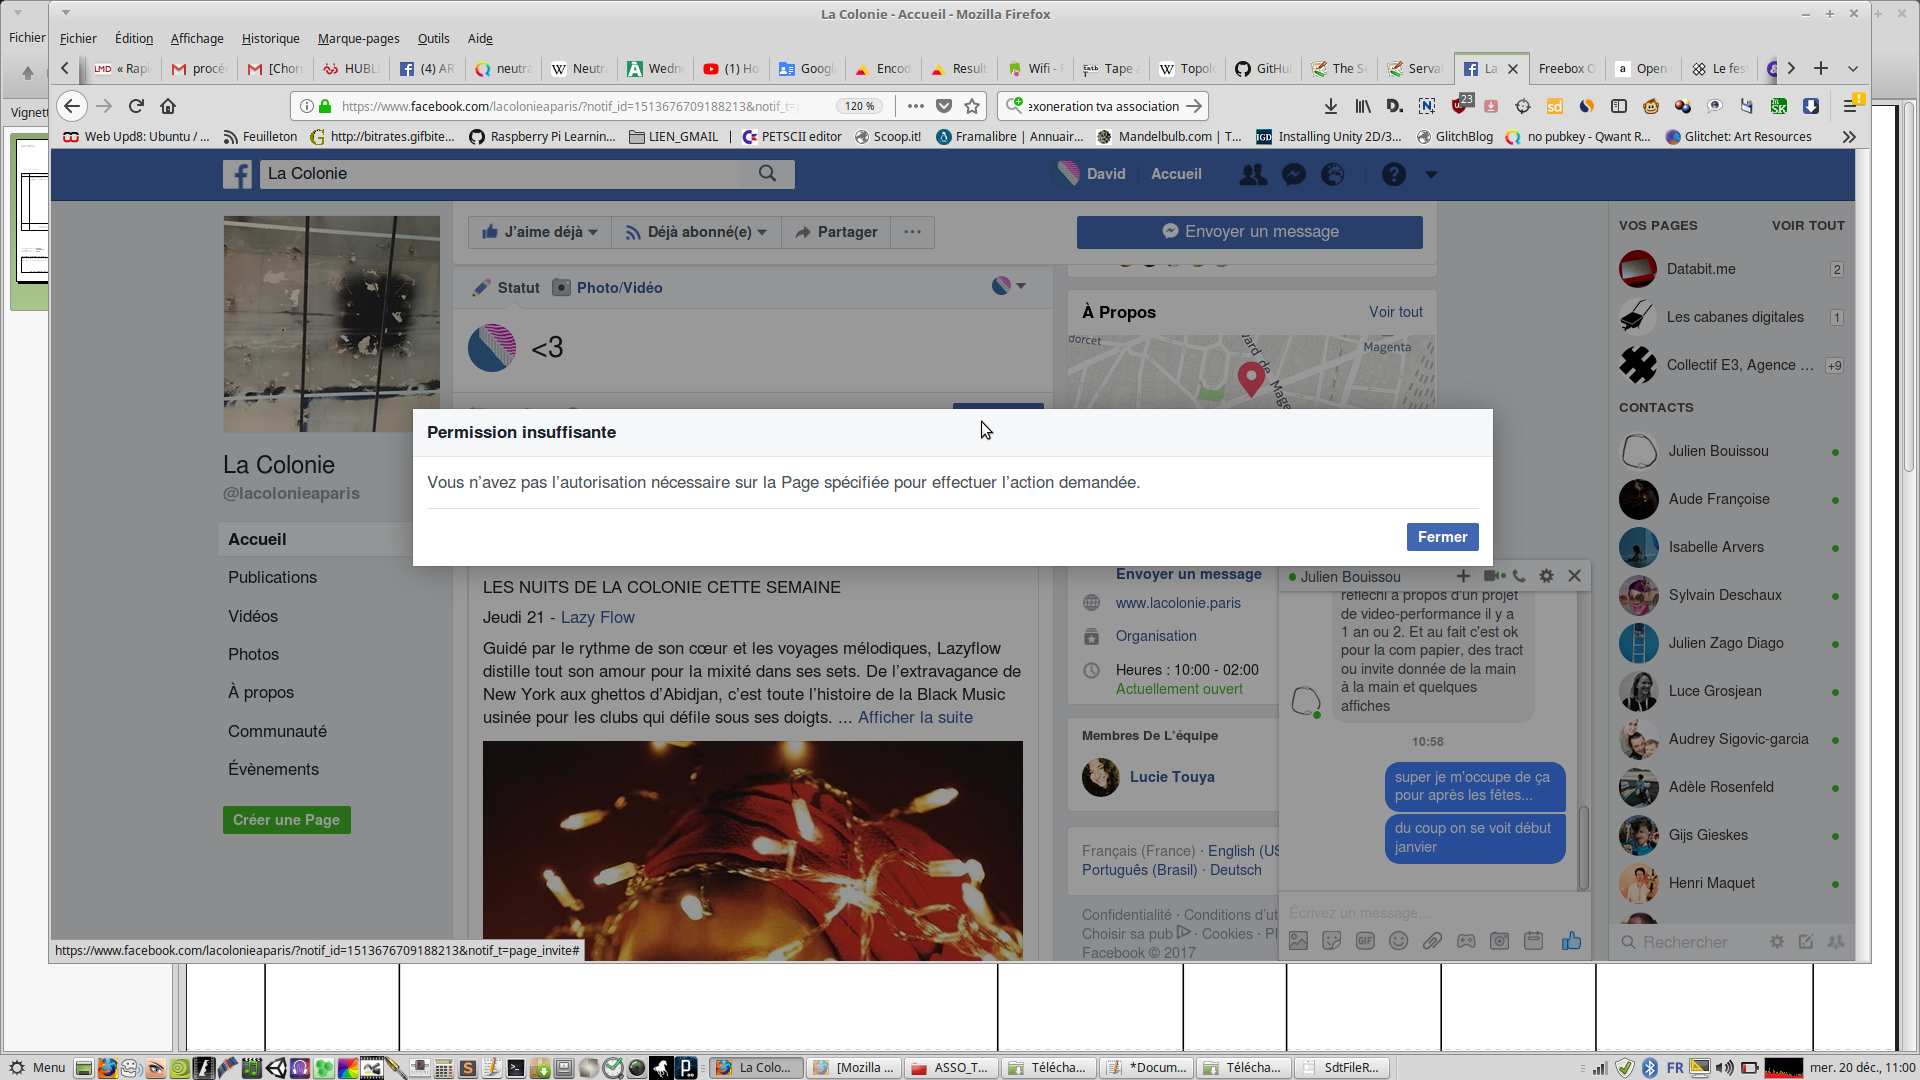Open the Marque-pages menu

(x=358, y=38)
